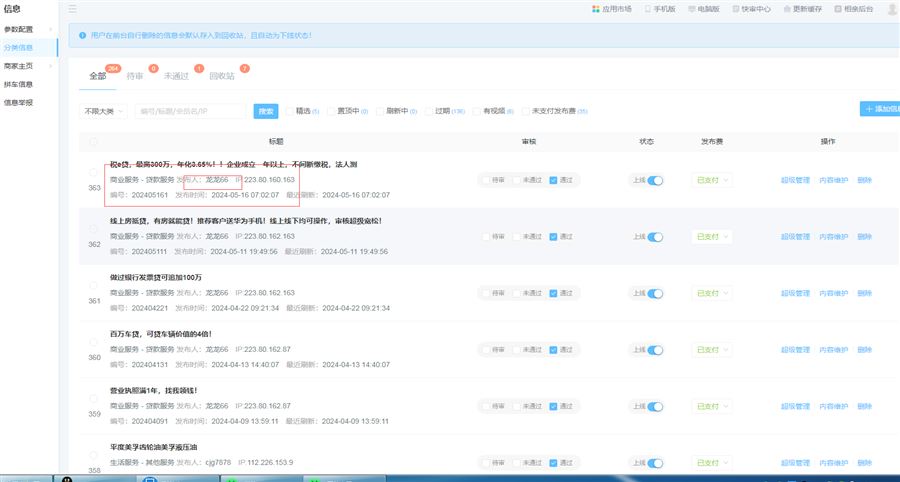
Task: Open the 框架后台 backend icon
Action: [837, 9]
